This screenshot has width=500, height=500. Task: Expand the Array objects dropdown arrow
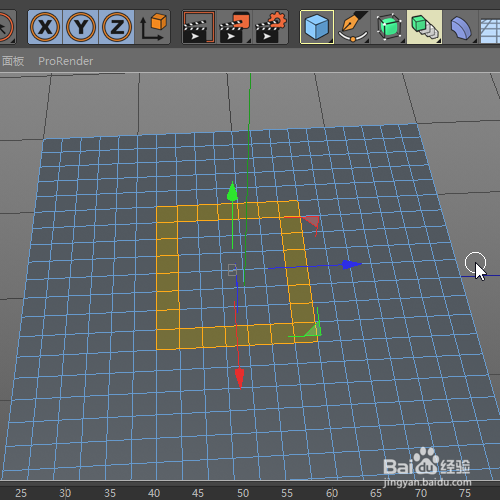coord(439,41)
